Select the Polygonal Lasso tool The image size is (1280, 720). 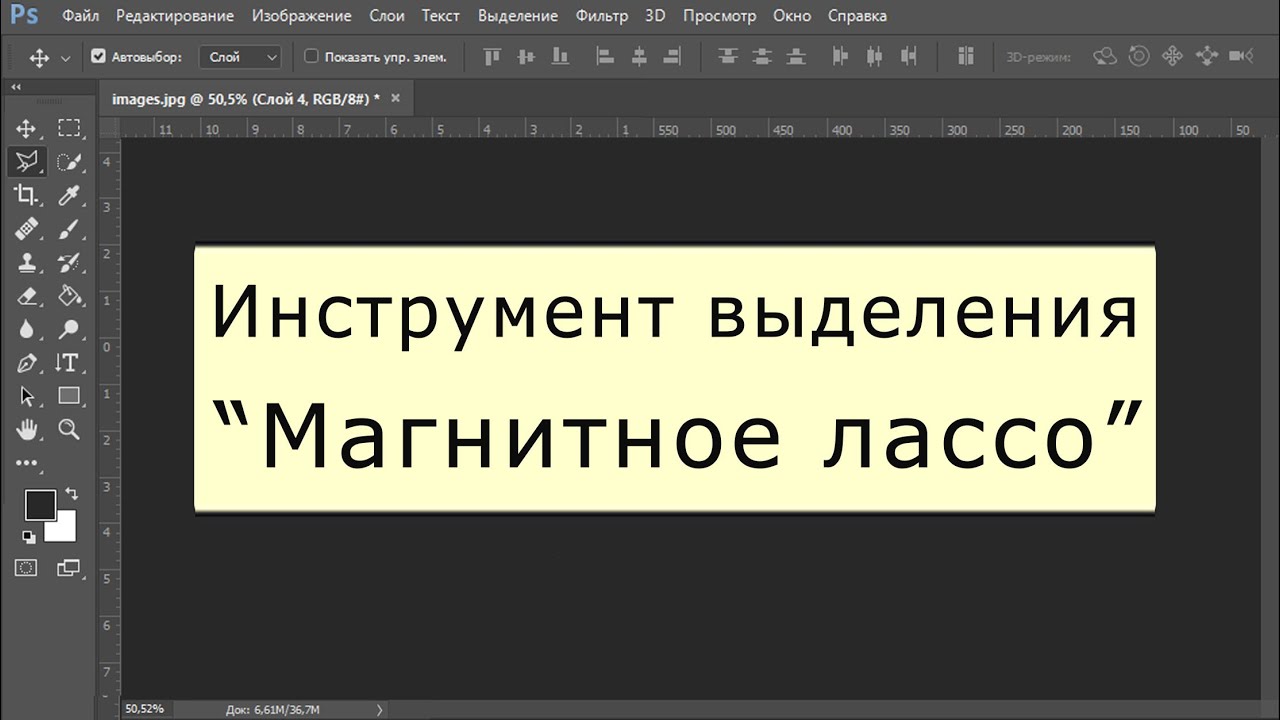tap(26, 161)
